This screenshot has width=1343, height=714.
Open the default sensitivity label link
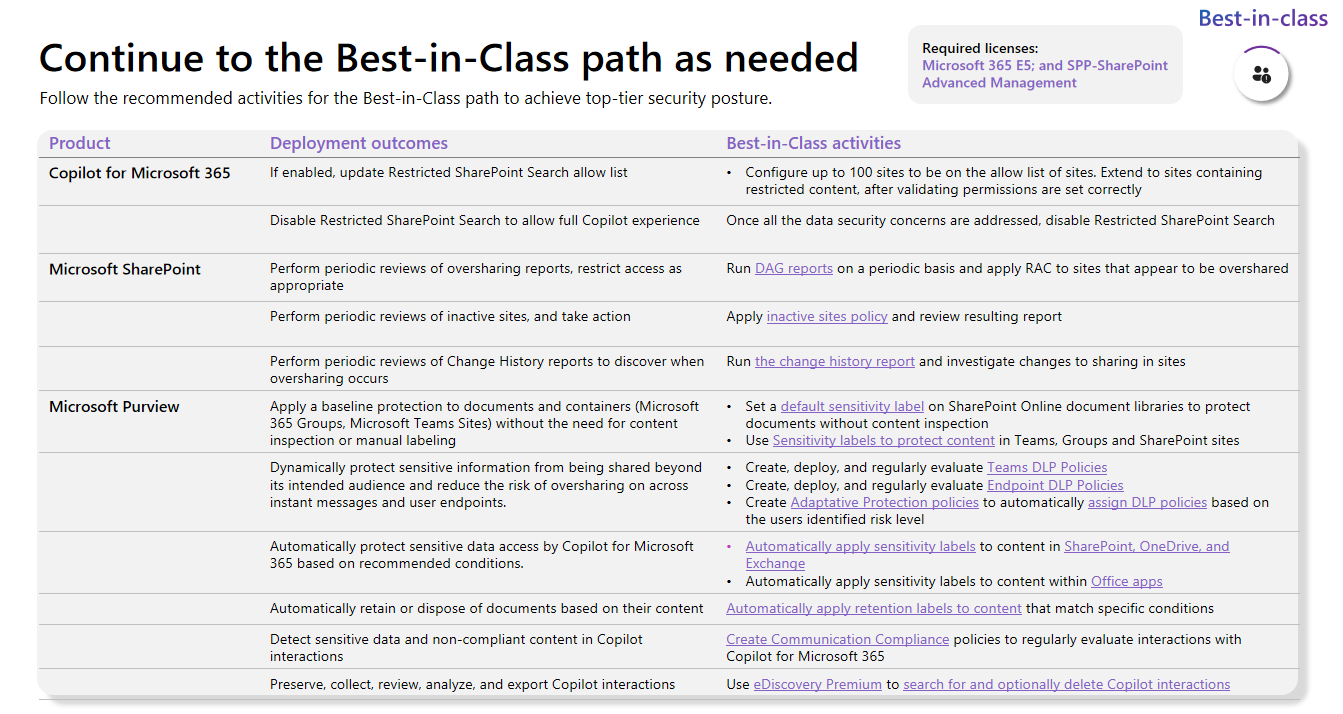[x=852, y=406]
